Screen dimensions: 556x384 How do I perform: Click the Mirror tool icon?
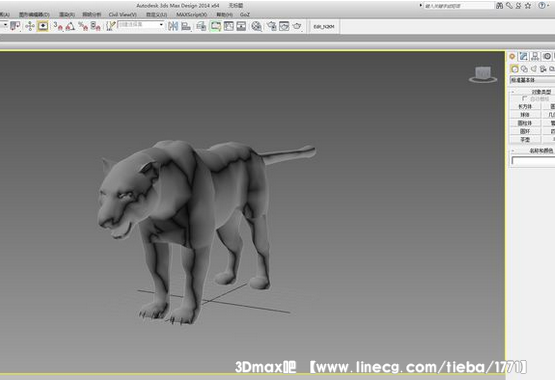click(x=173, y=26)
